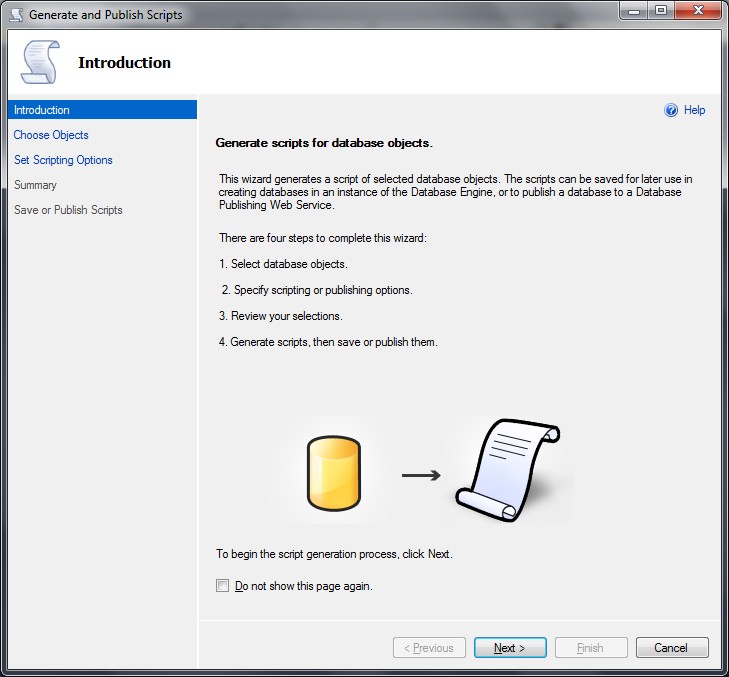
Task: Click the blue Help question-mark icon
Action: (x=671, y=110)
